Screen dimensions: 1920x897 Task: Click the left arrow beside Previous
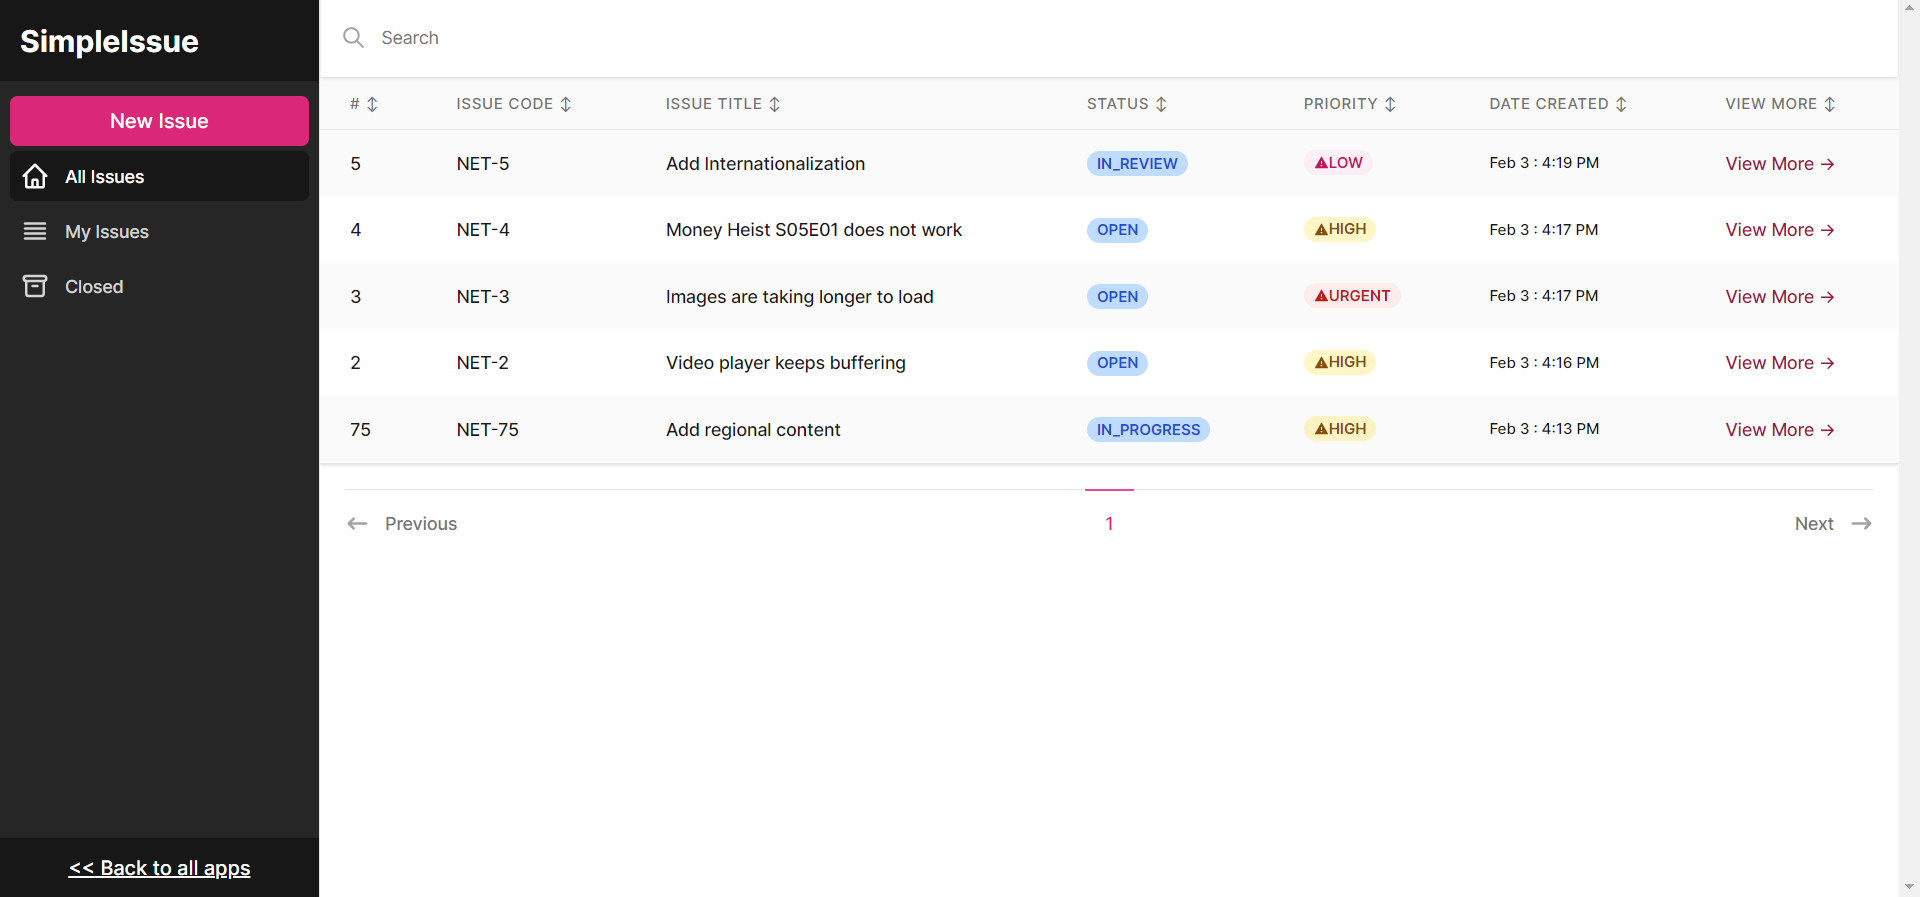point(357,524)
